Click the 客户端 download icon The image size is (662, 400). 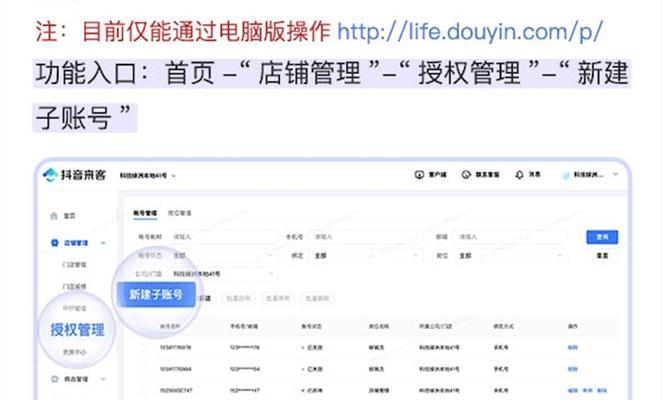[x=419, y=174]
